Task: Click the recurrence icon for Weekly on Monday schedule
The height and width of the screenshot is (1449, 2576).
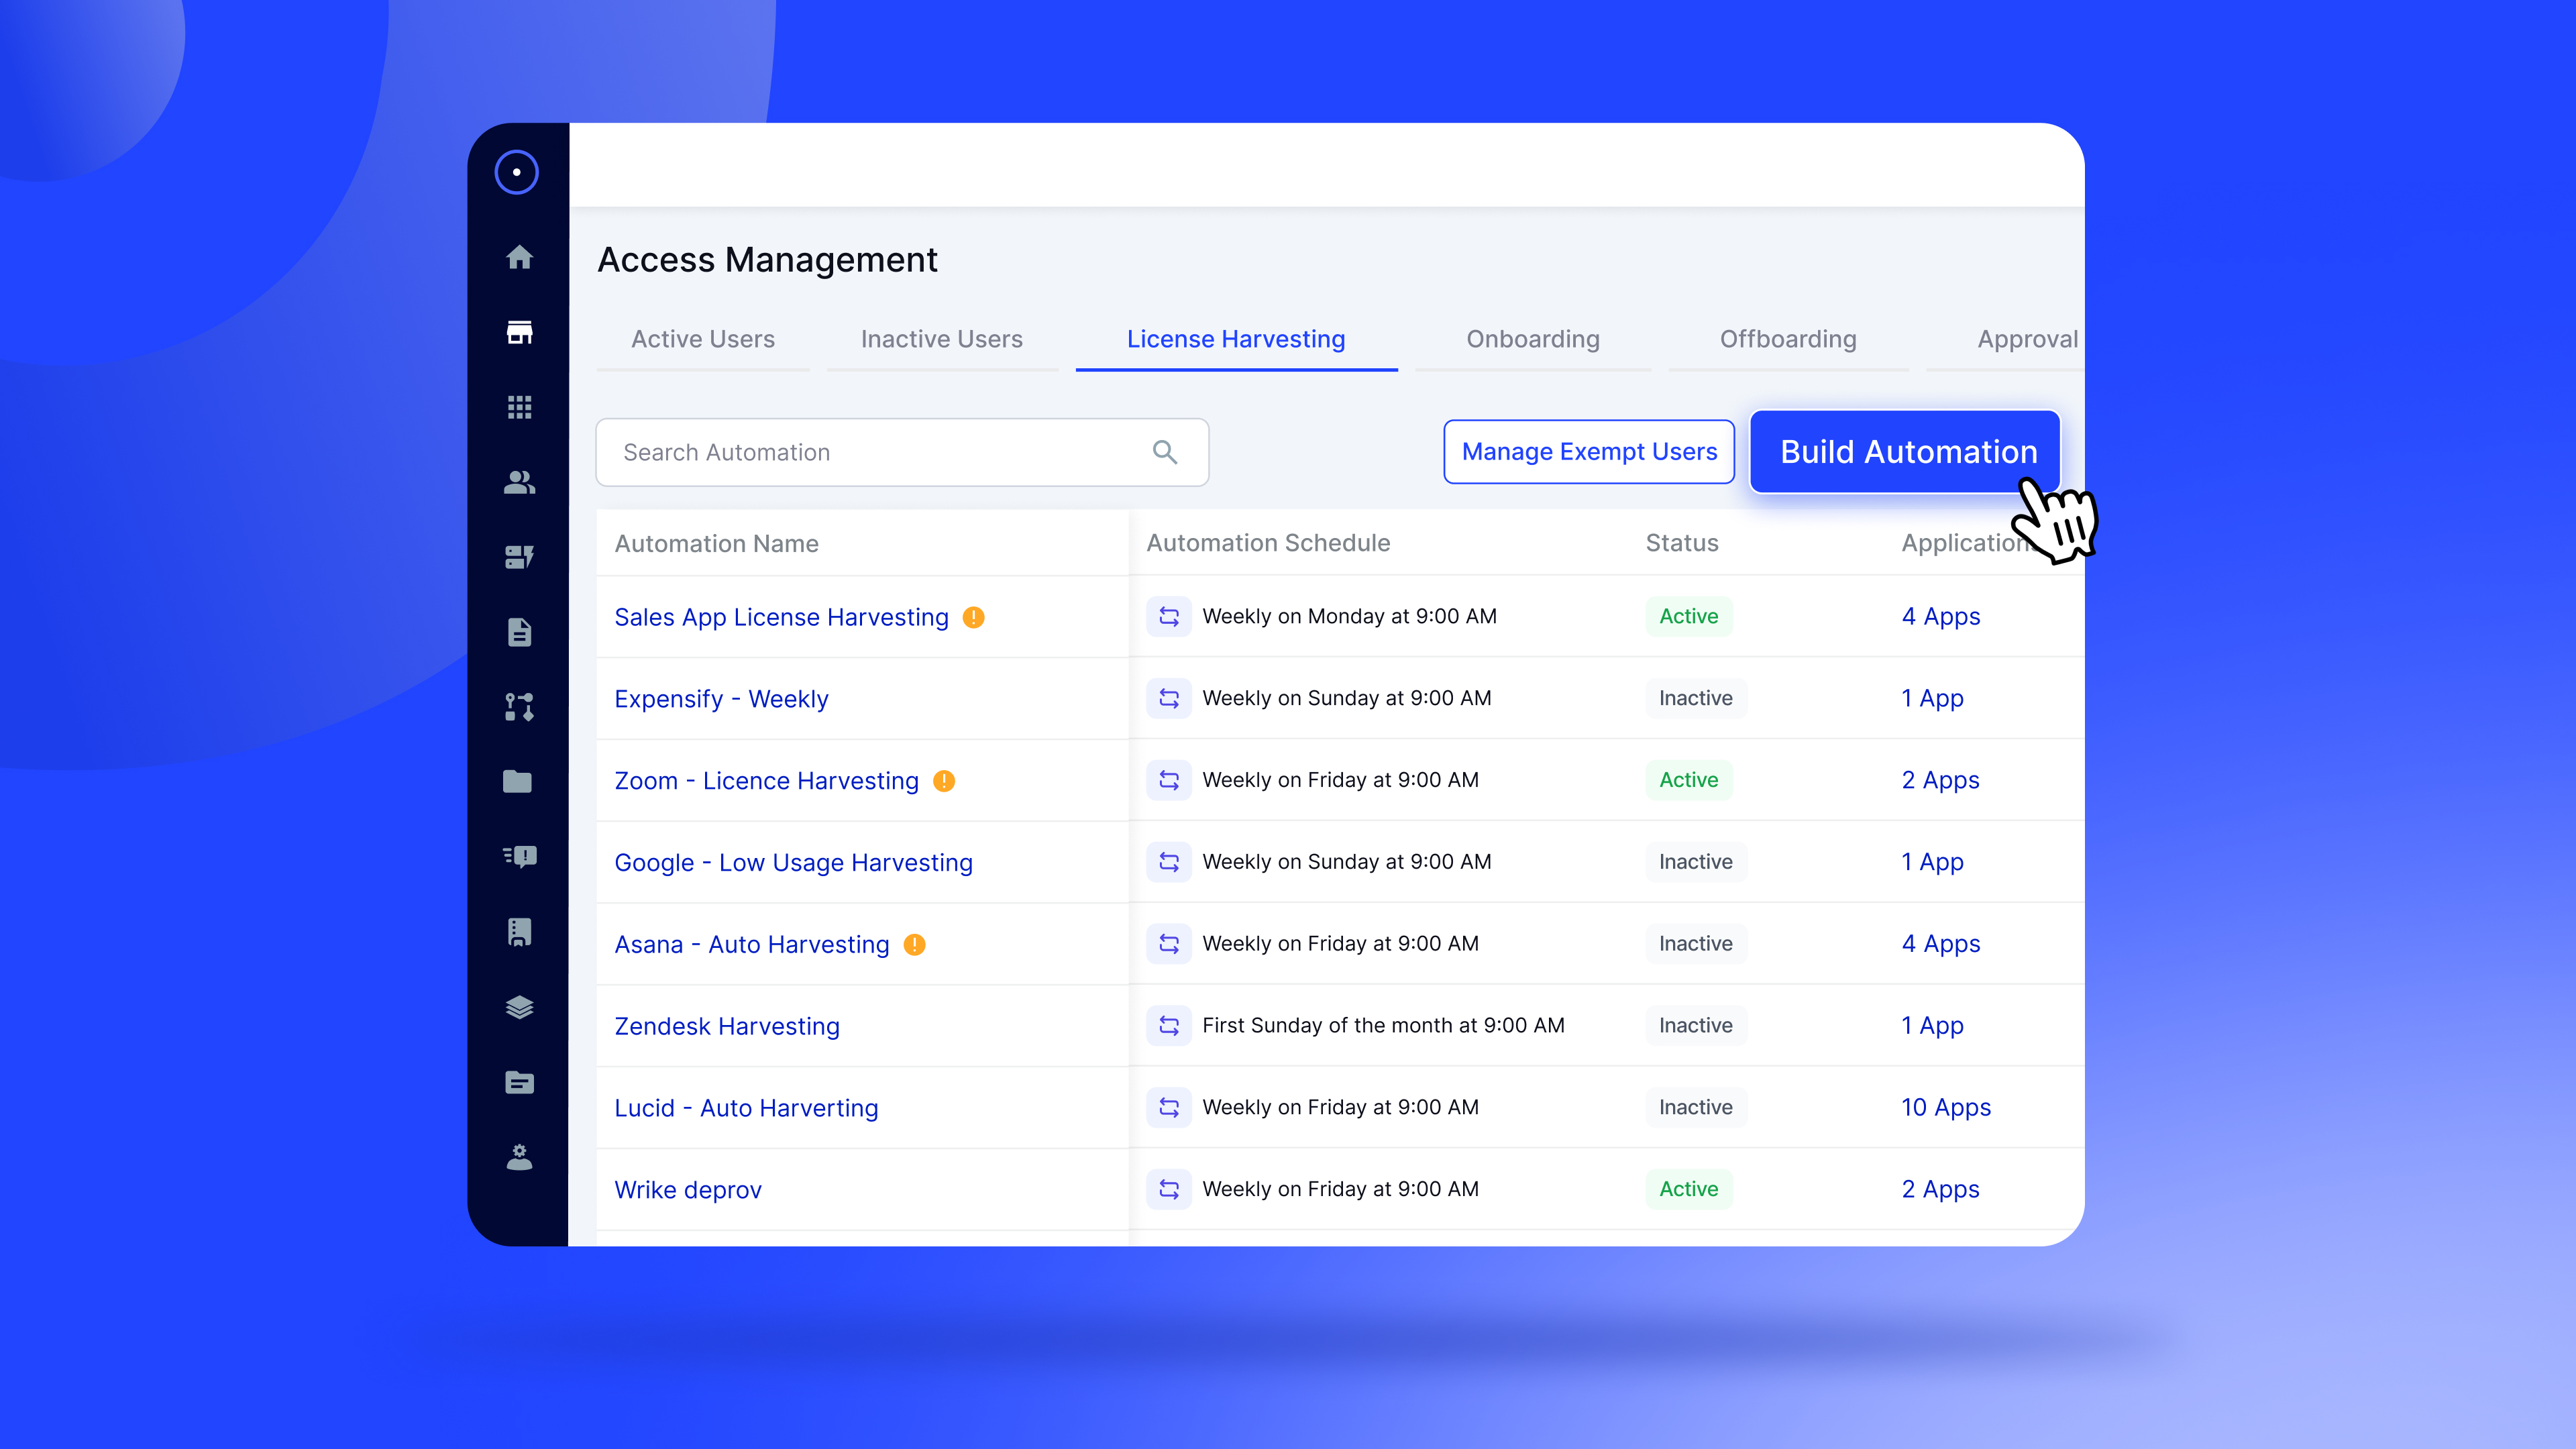Action: click(1168, 616)
